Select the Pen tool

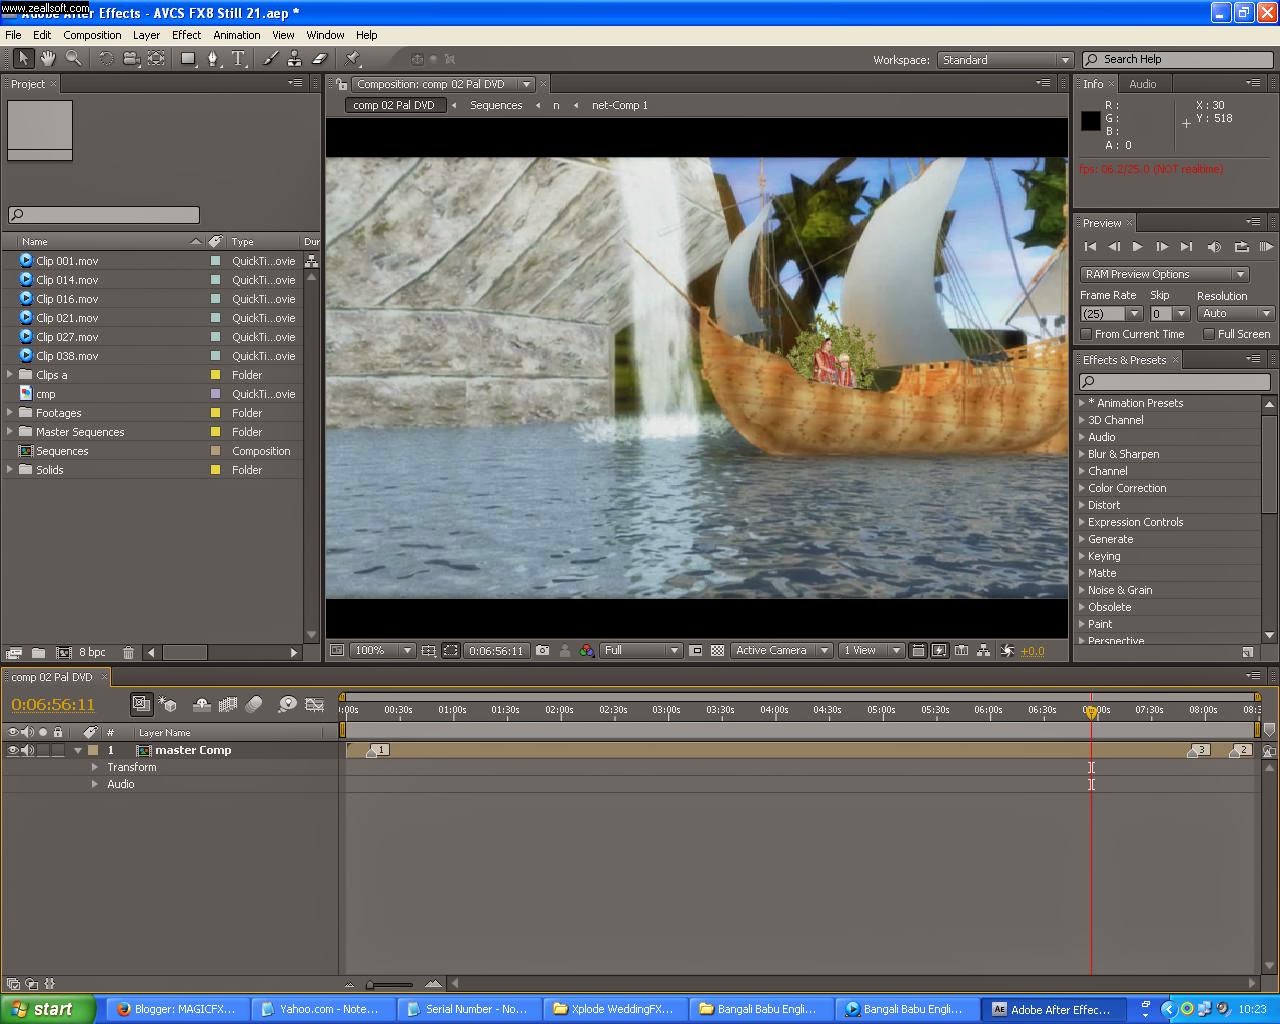click(213, 59)
